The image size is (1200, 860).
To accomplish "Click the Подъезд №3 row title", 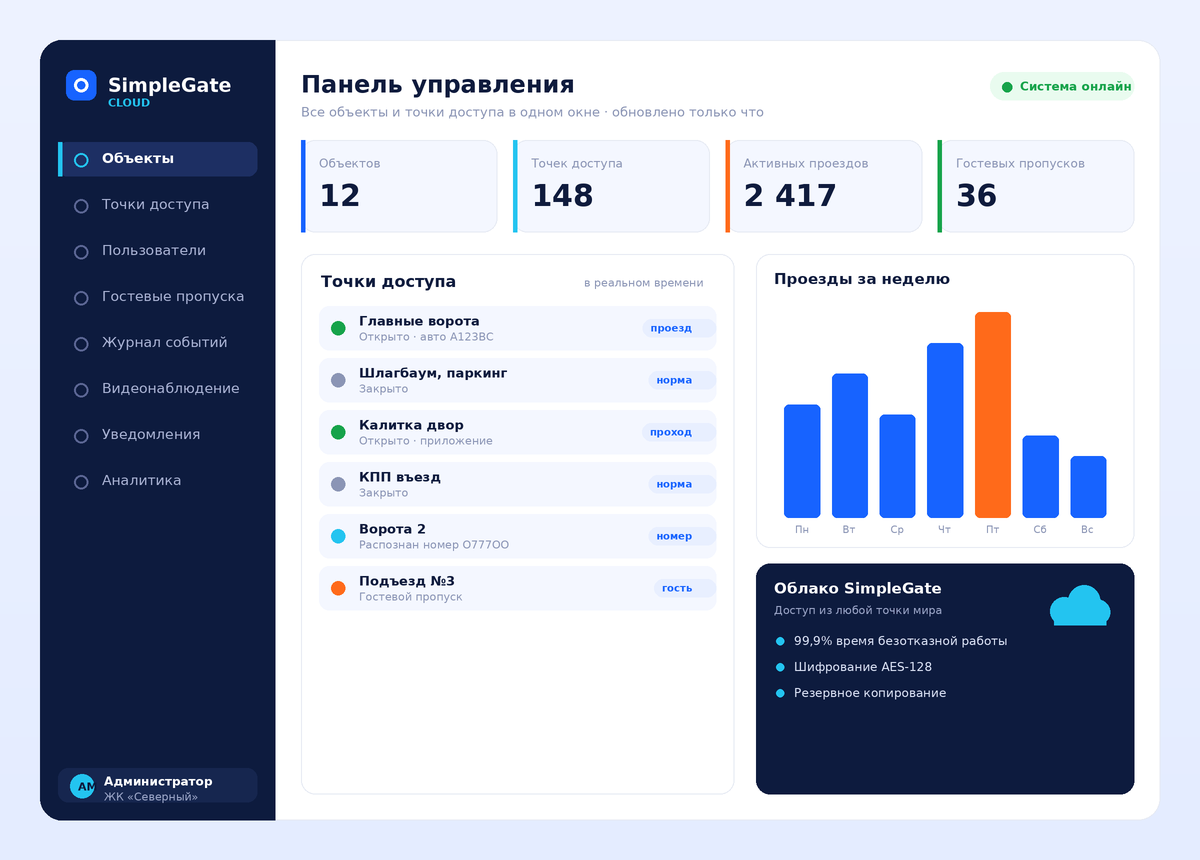I will 407,581.
